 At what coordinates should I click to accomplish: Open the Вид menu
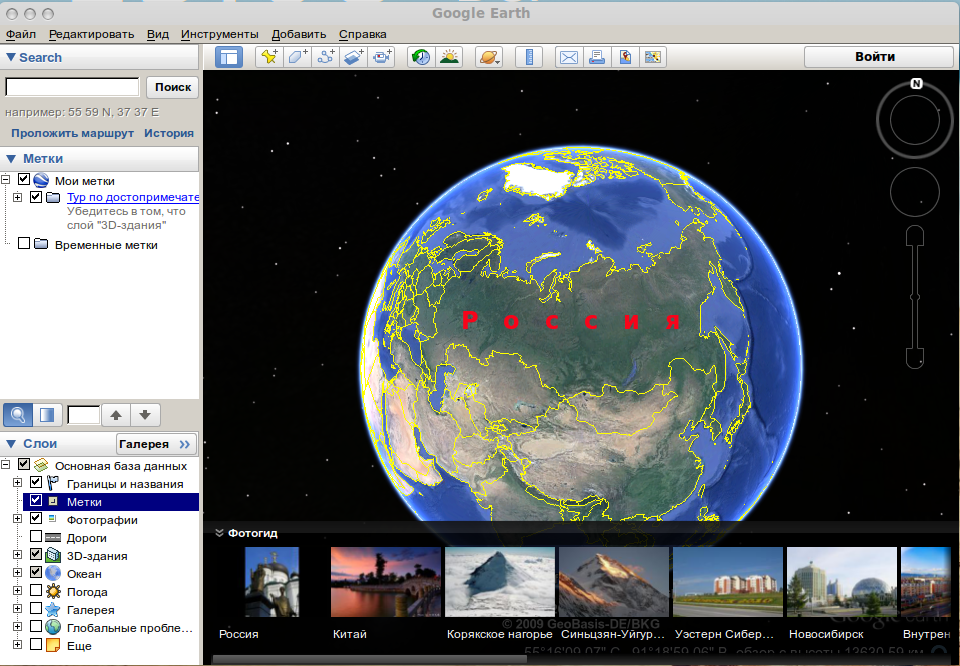tap(157, 34)
